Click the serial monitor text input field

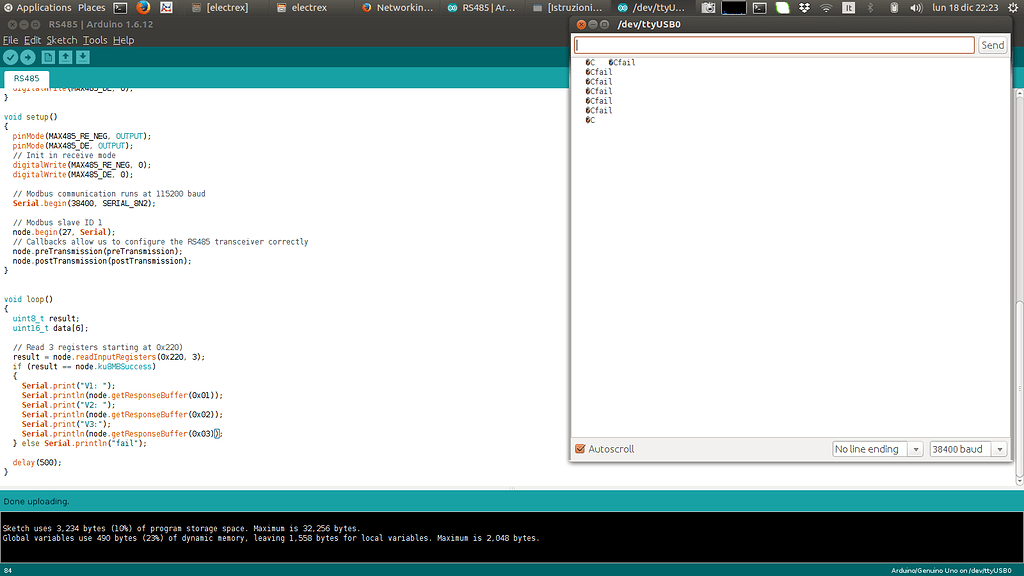point(774,45)
